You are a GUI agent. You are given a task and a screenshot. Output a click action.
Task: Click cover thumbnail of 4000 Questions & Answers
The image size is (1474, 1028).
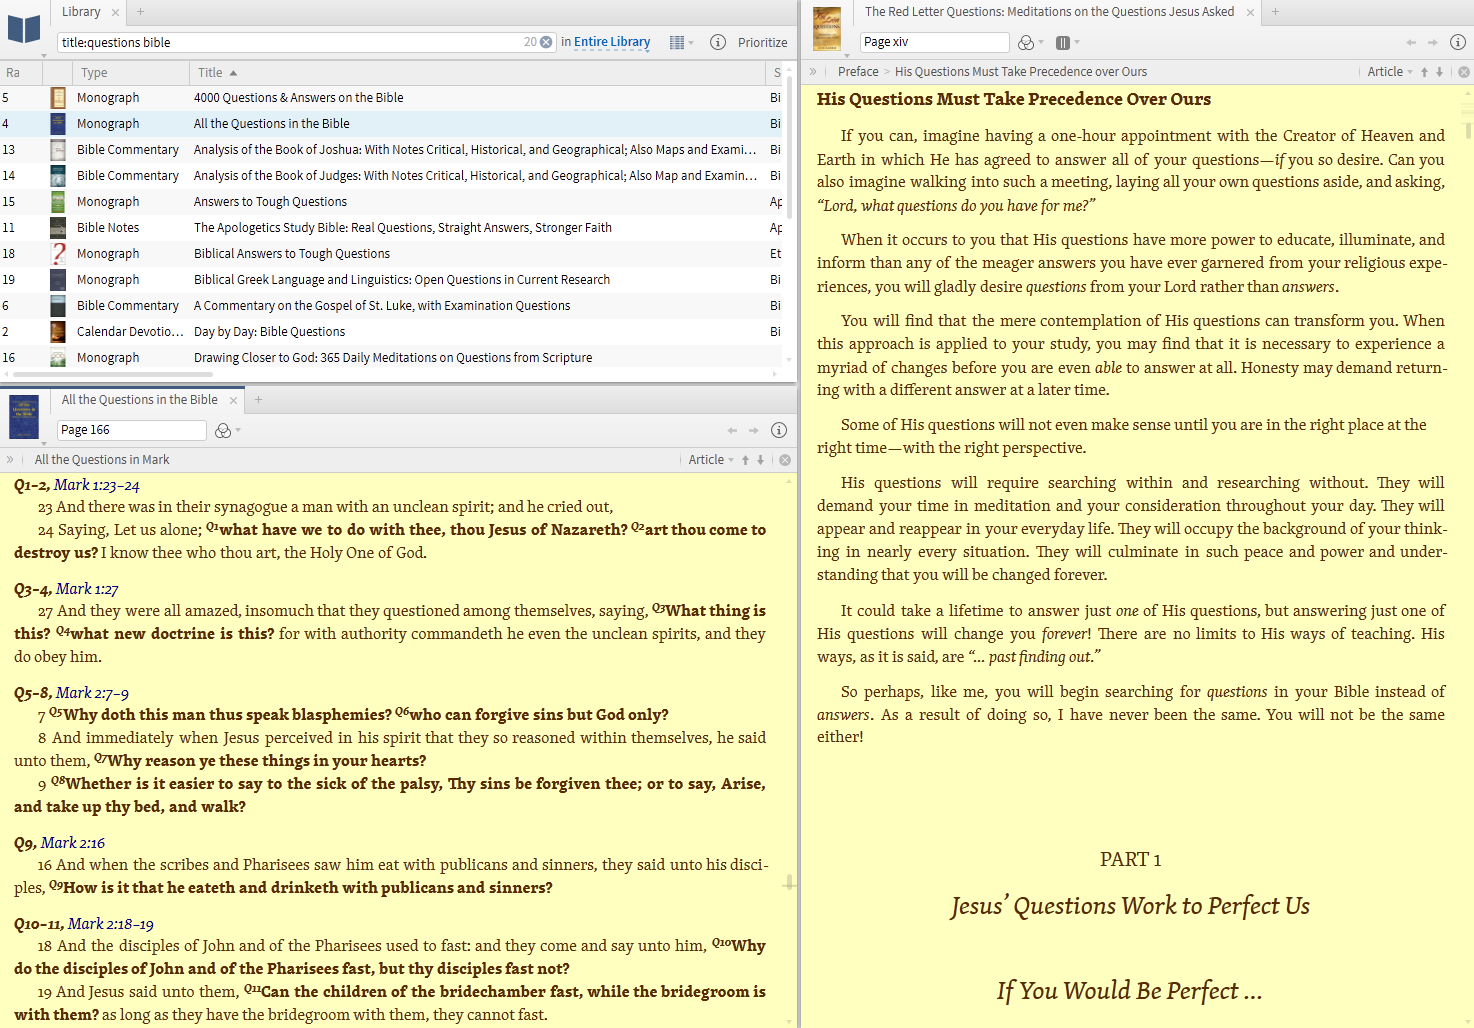point(58,98)
